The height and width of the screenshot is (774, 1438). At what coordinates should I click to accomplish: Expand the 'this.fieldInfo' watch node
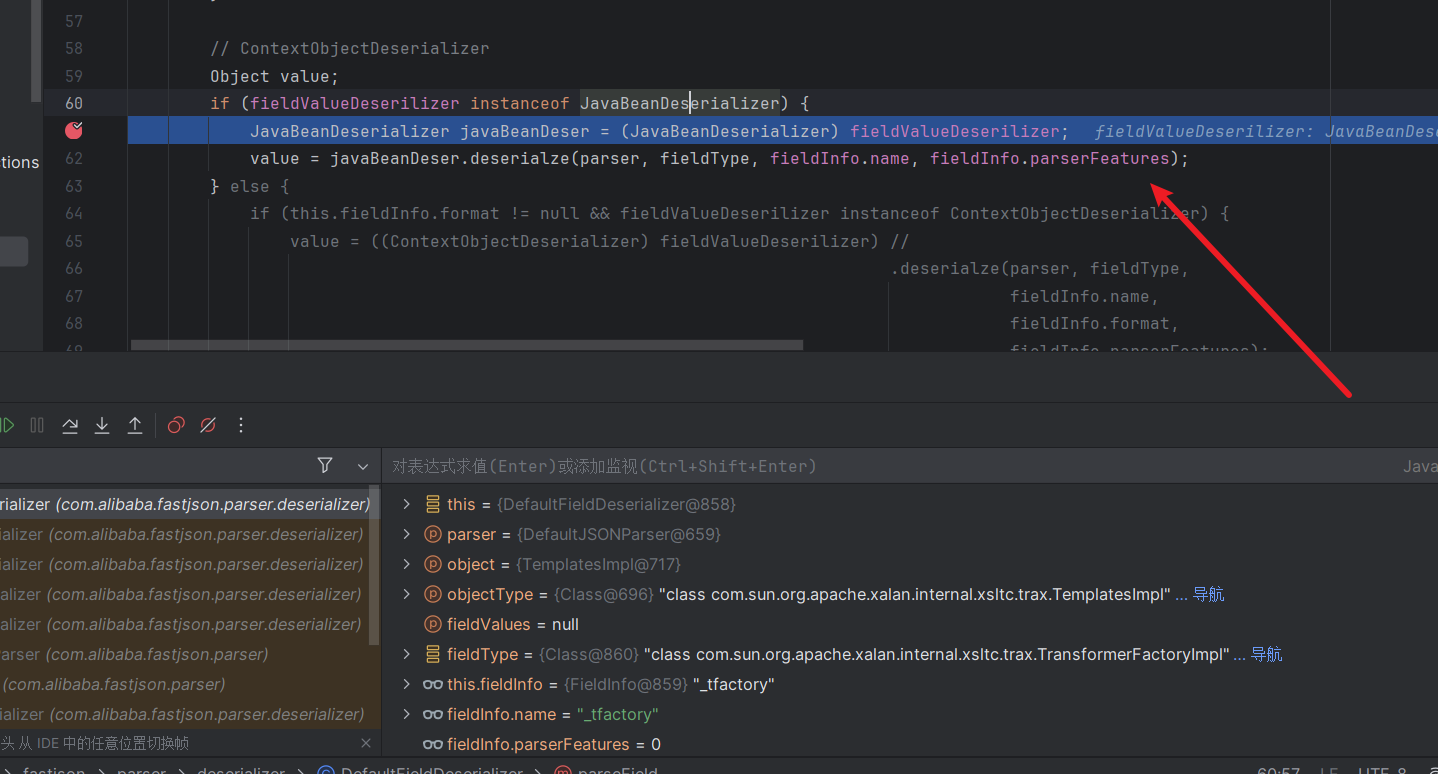[x=406, y=684]
